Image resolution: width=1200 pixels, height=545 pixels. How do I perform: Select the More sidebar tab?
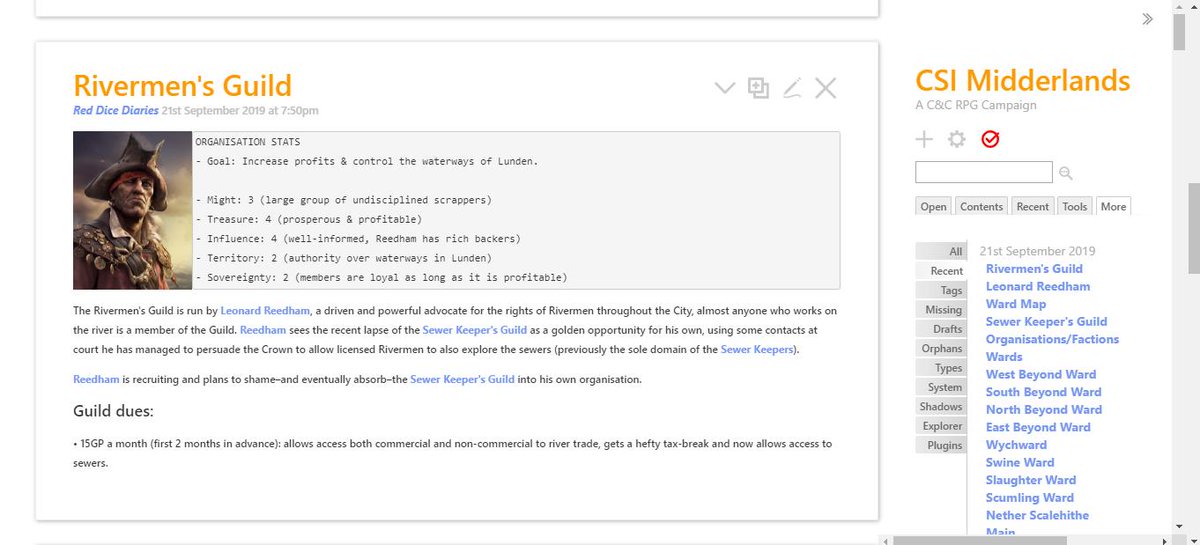click(x=1113, y=206)
